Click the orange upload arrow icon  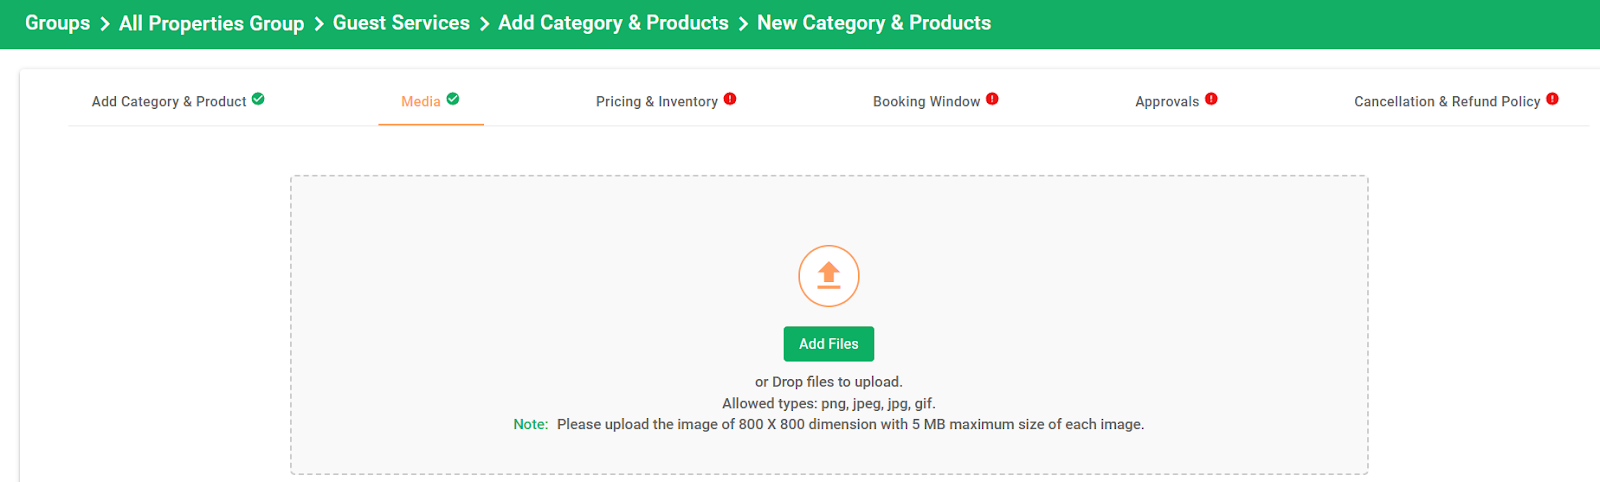[829, 276]
